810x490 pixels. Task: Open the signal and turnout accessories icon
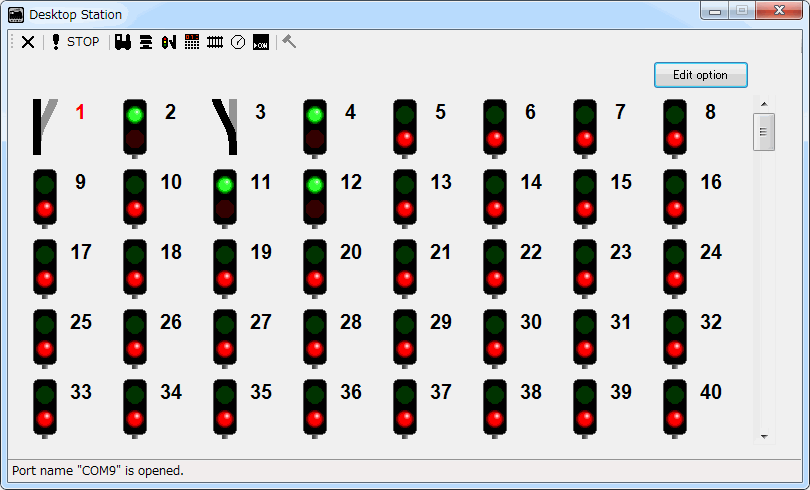point(169,42)
